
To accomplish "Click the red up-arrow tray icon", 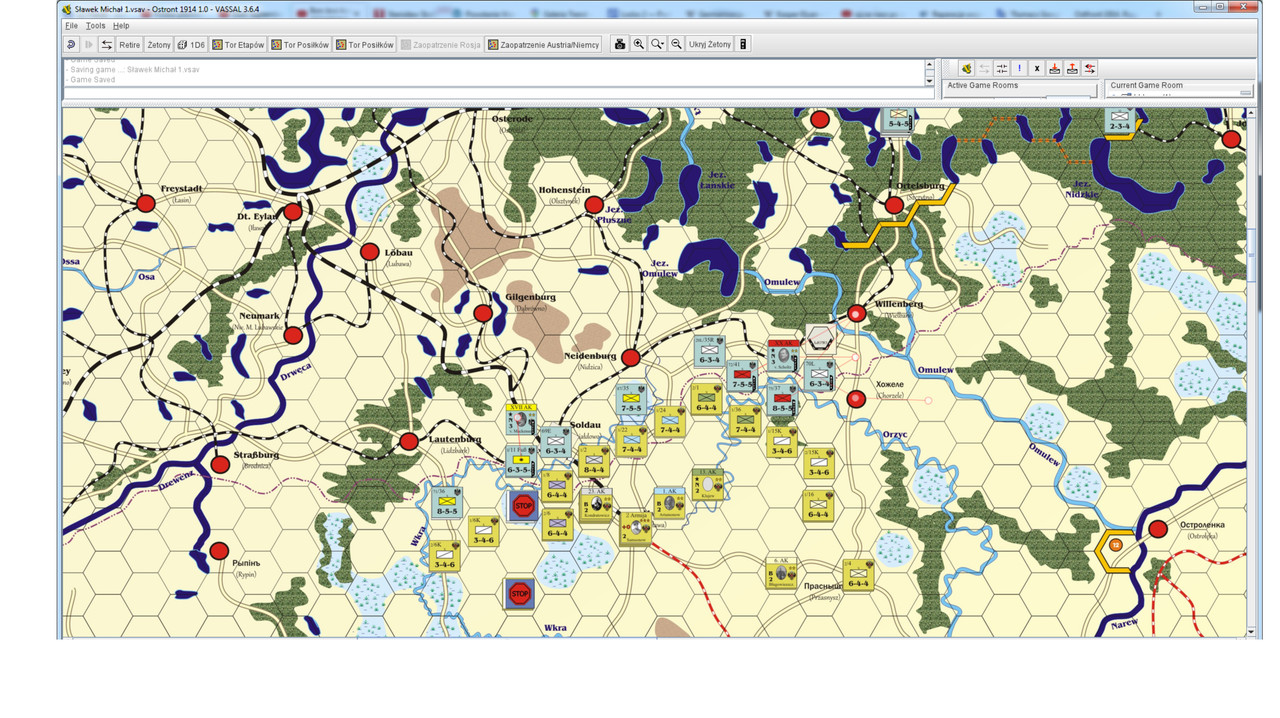I will point(1072,69).
